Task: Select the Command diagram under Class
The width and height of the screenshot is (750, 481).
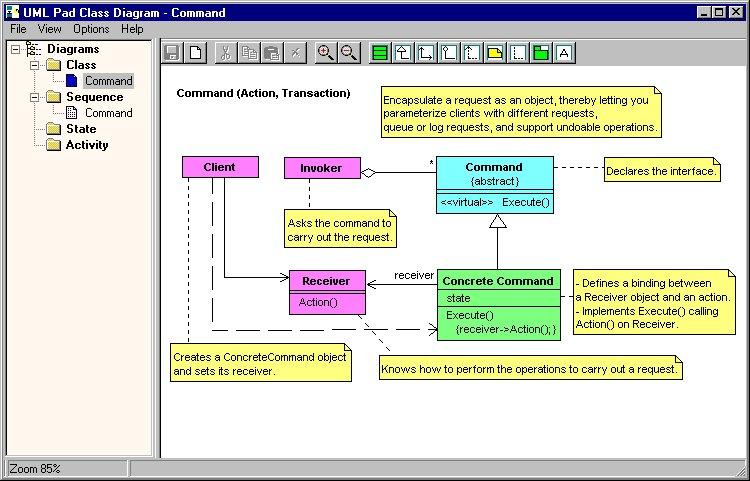Action: click(109, 81)
